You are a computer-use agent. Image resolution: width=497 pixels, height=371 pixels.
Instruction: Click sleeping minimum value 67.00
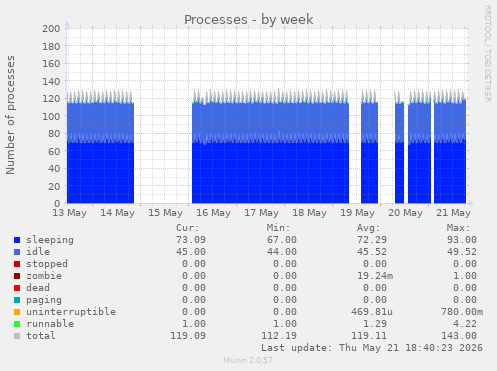click(282, 240)
